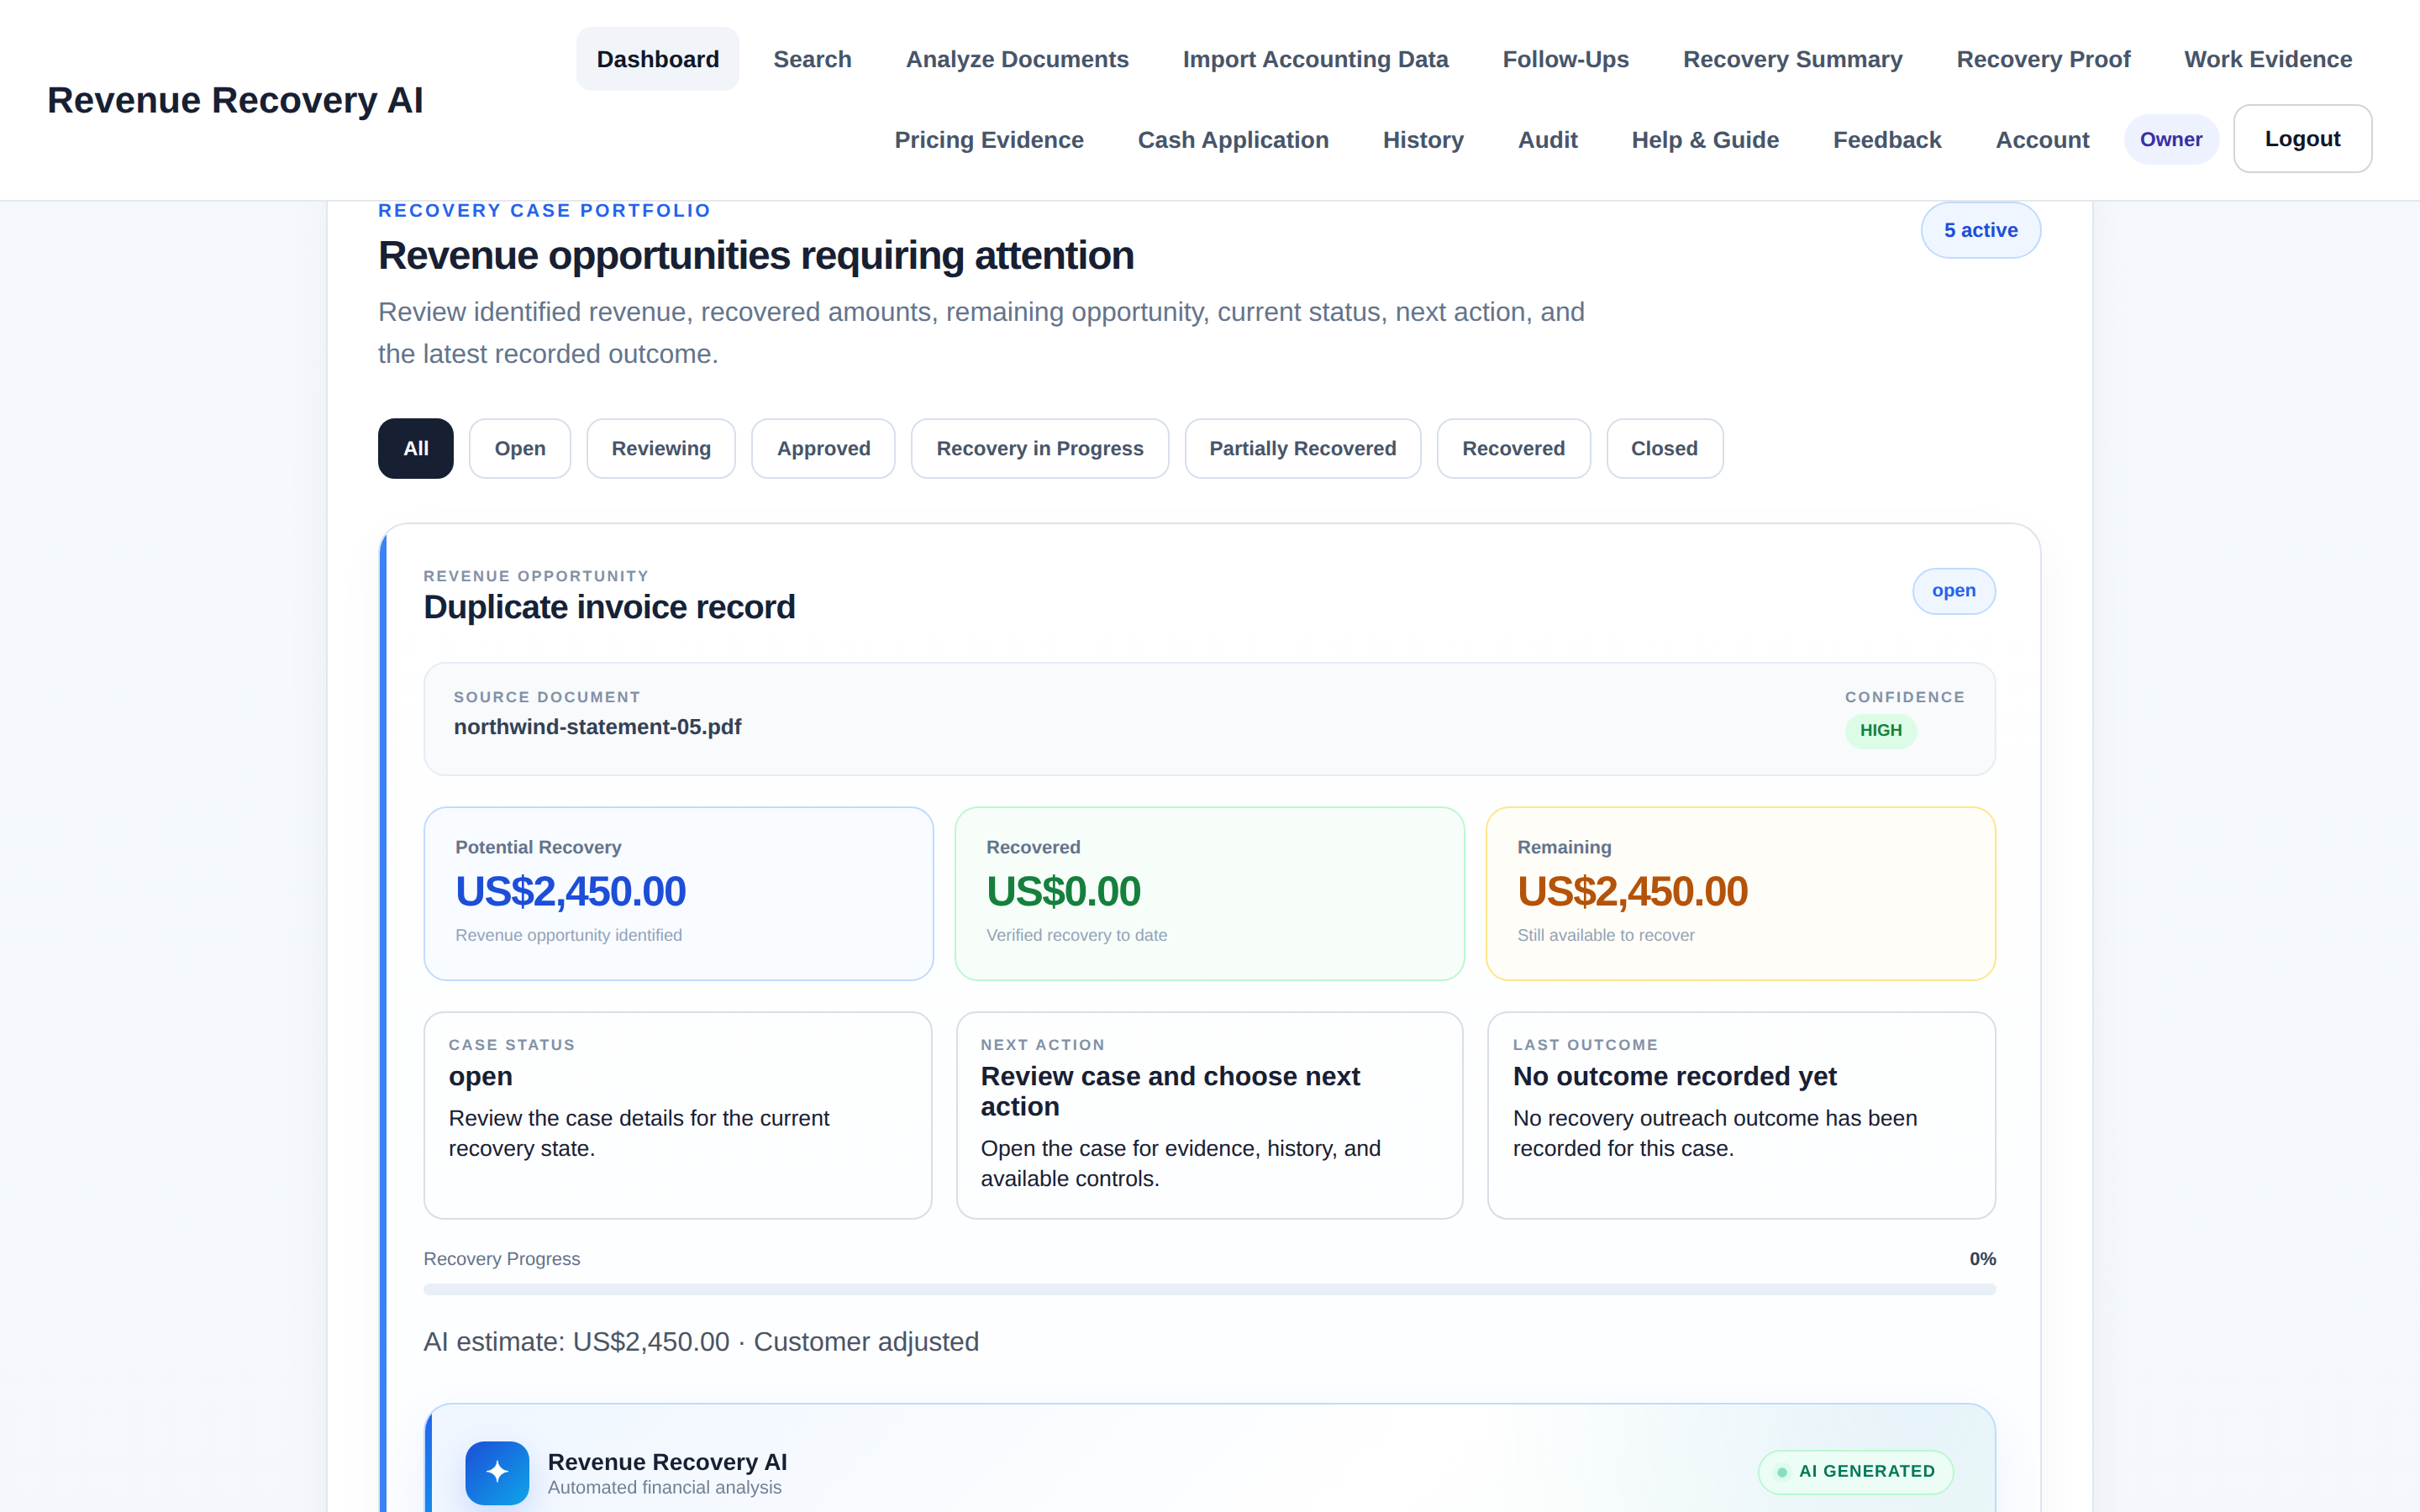
Task: Show Closed cases
Action: point(1664,448)
